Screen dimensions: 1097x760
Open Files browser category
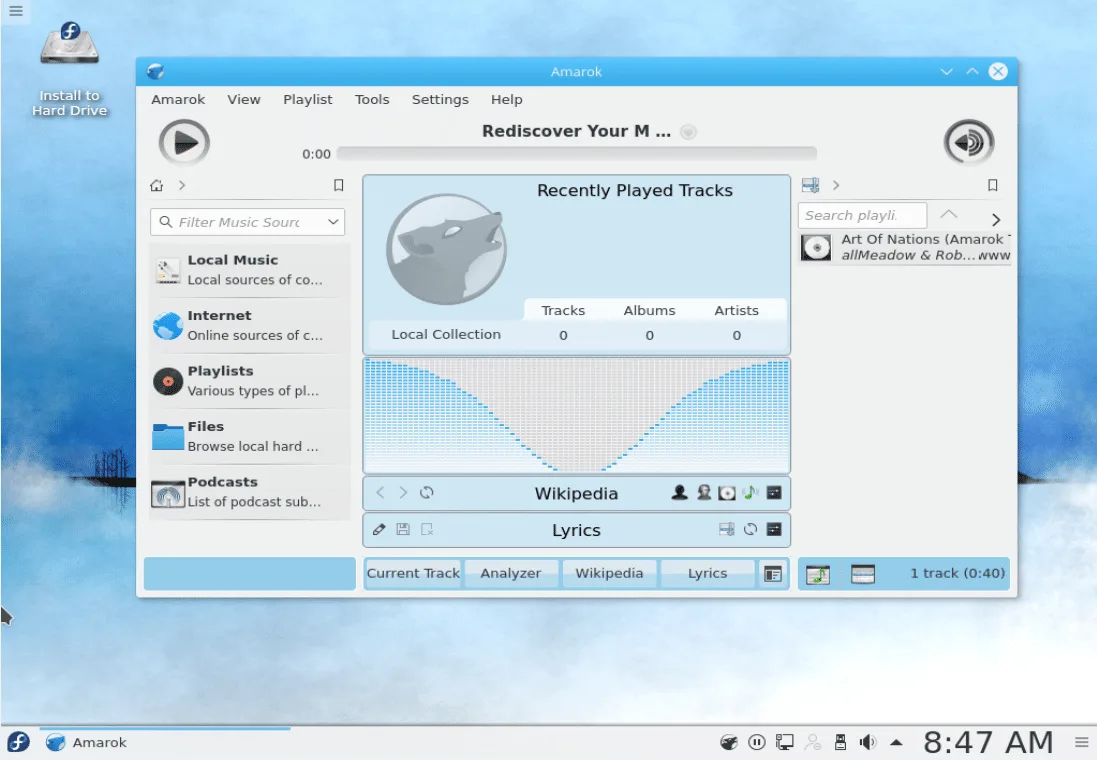(x=250, y=436)
